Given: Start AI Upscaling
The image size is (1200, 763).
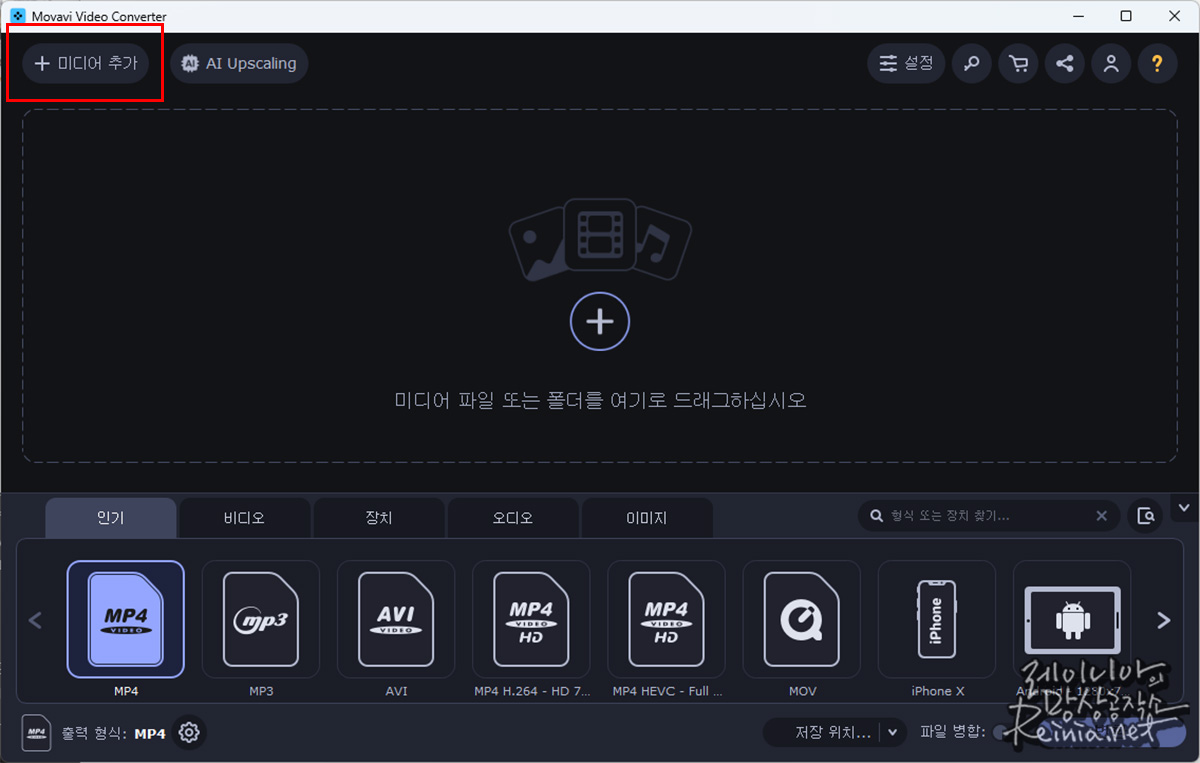Looking at the screenshot, I should pyautogui.click(x=239, y=62).
